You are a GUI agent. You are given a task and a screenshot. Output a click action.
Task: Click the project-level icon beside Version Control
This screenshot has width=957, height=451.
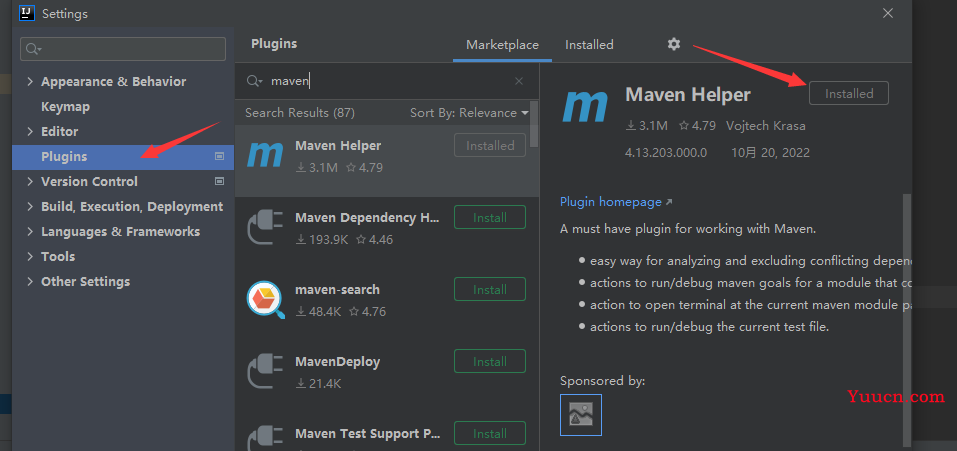(219, 181)
